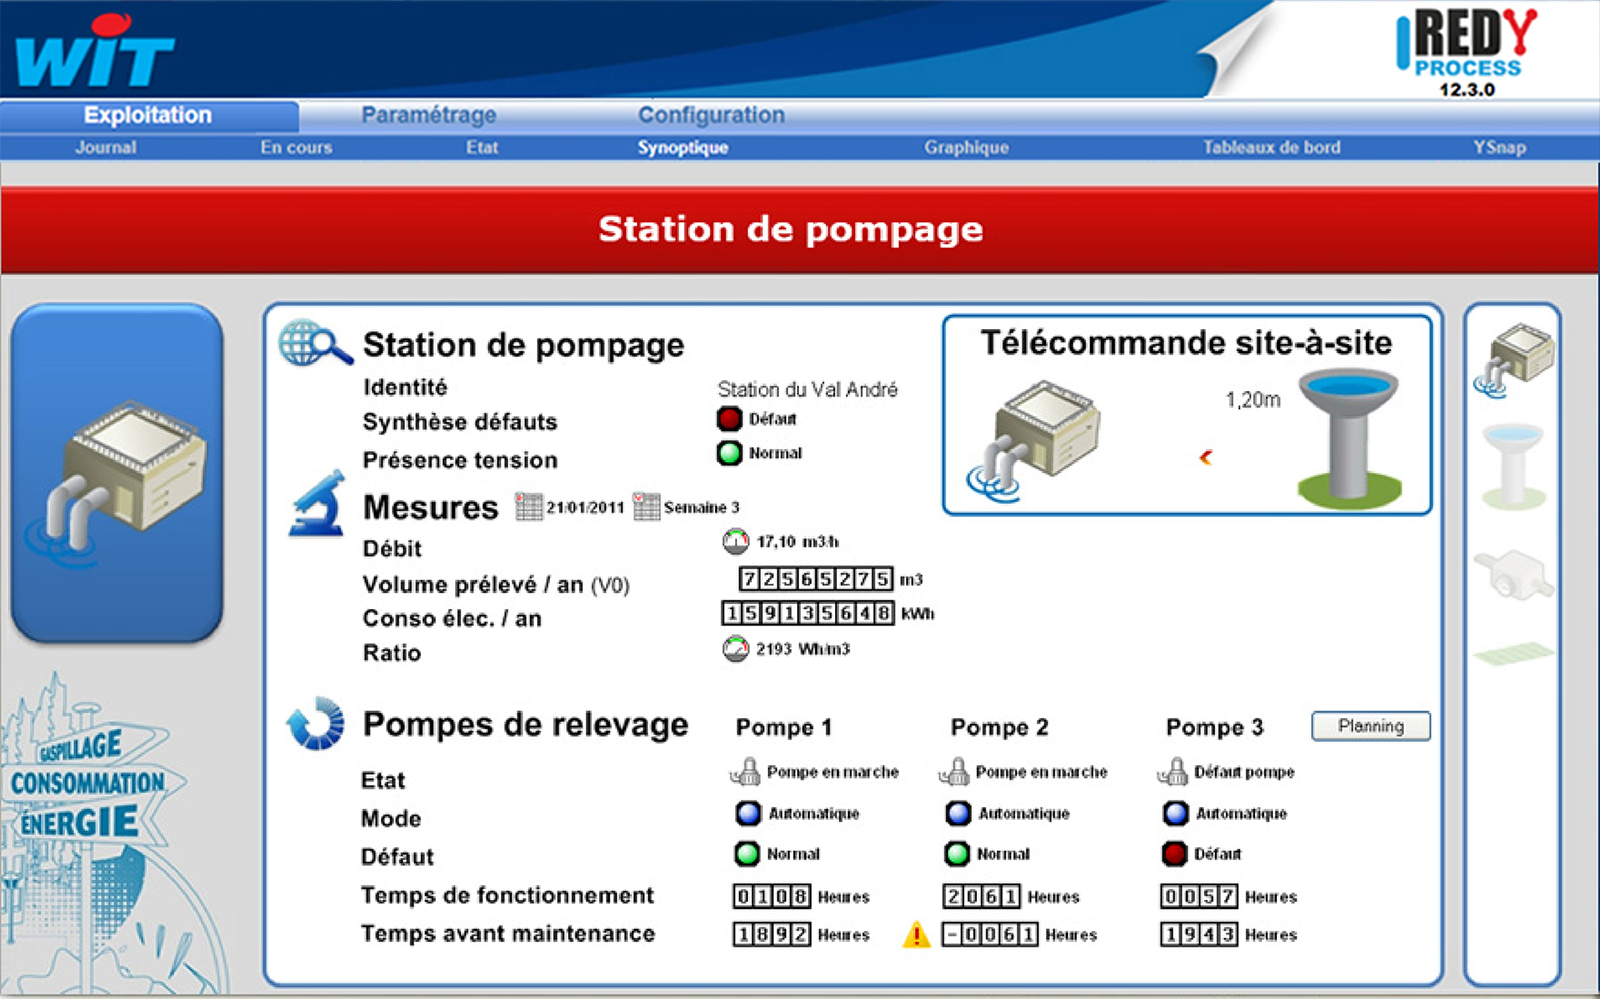
Task: Click the Pompe 1 state pump icon
Action: (745, 772)
